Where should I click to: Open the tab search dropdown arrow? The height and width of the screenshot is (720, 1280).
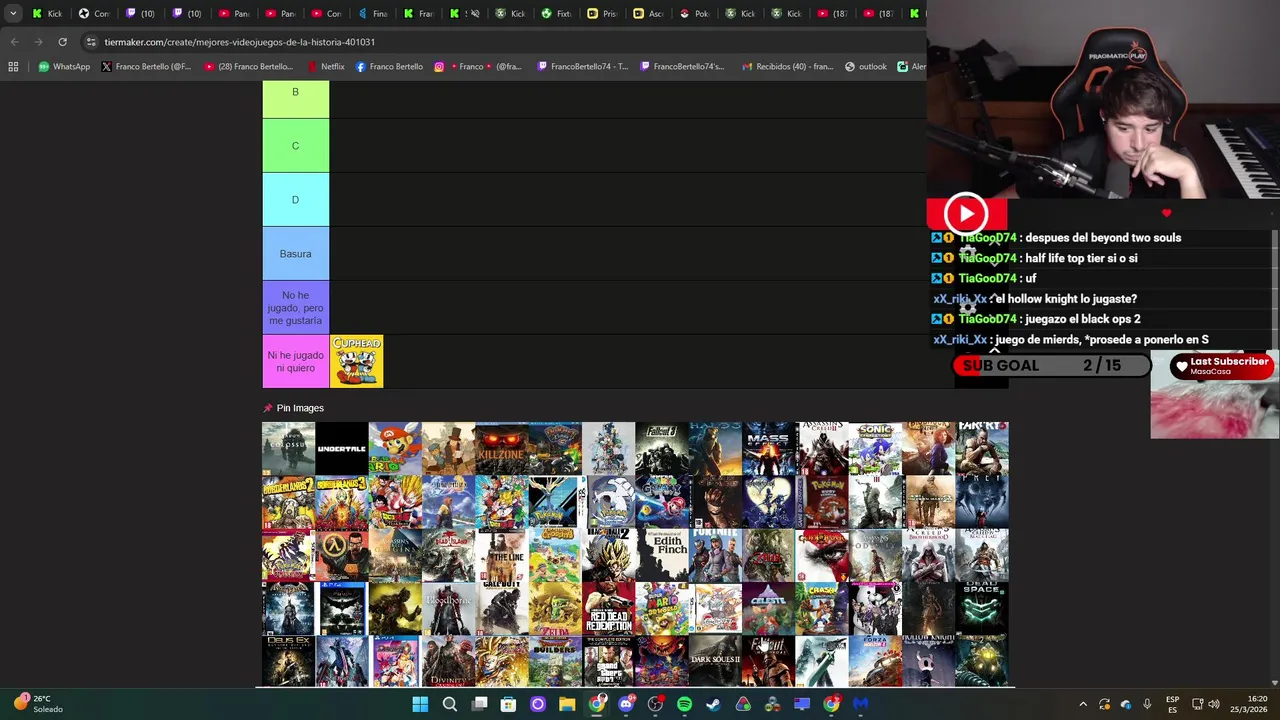point(13,14)
